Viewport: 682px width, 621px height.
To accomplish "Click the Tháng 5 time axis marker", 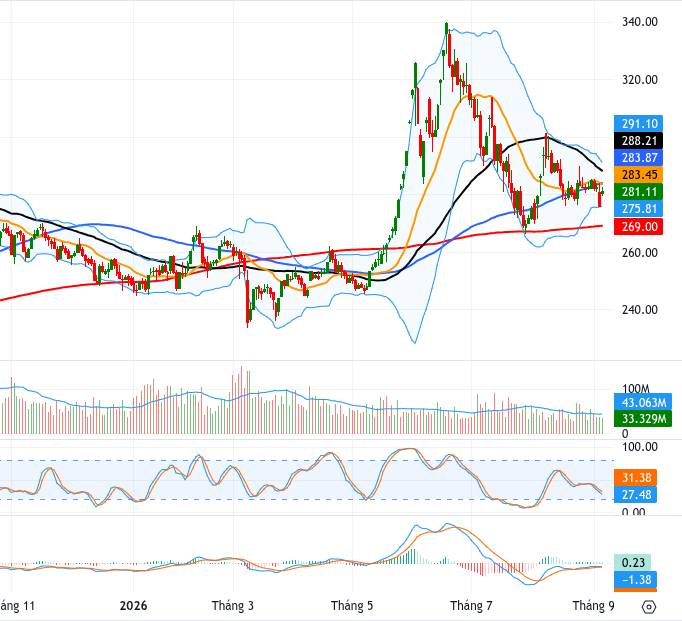I will point(352,606).
